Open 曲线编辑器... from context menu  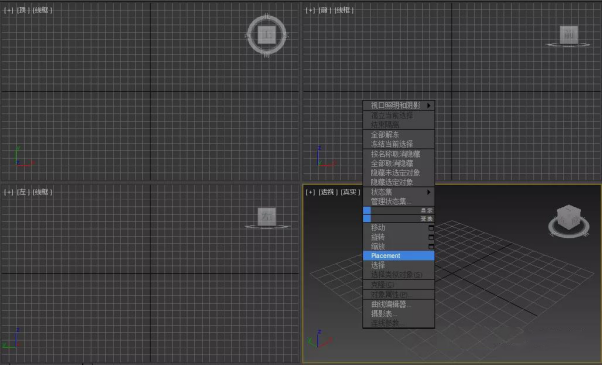click(x=399, y=304)
